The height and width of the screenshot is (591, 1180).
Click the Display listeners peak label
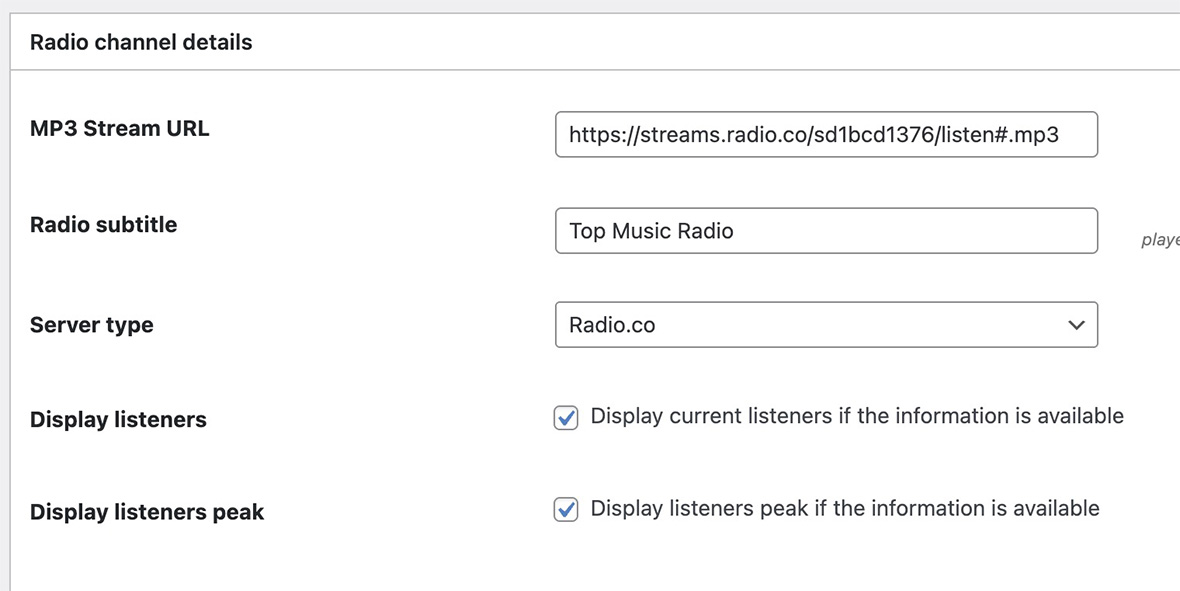click(x=146, y=512)
